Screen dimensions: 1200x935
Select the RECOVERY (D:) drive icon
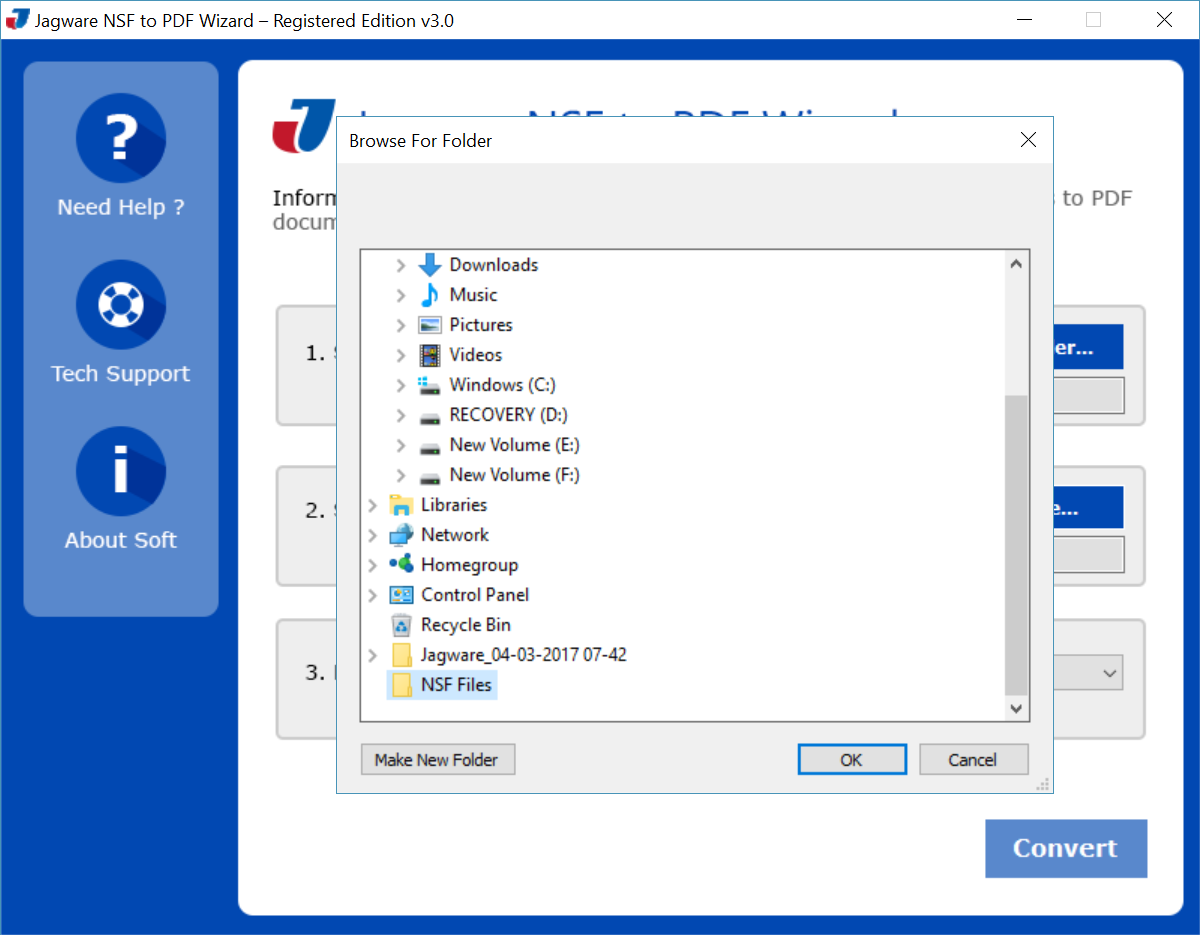click(430, 416)
